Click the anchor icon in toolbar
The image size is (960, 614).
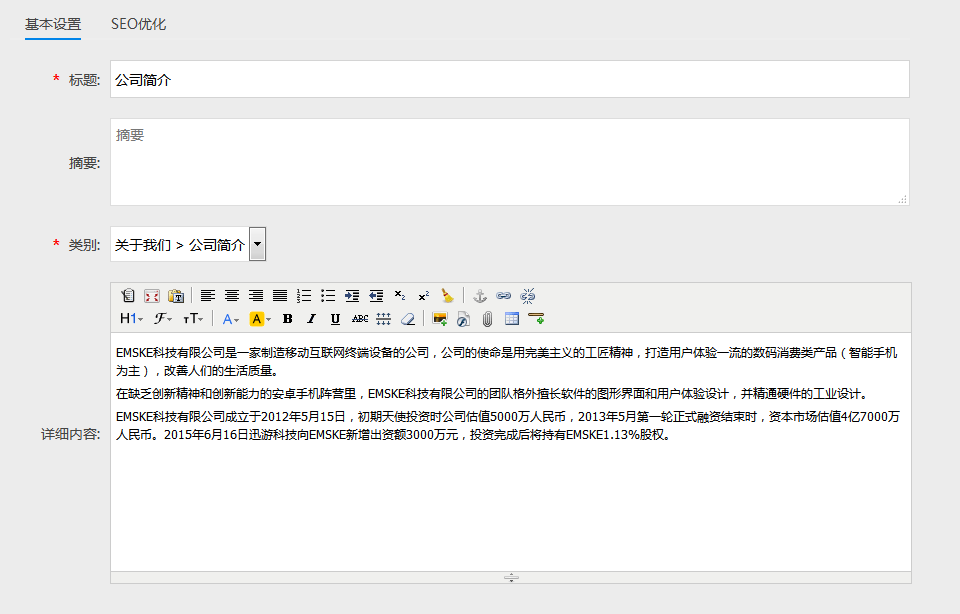pos(479,296)
